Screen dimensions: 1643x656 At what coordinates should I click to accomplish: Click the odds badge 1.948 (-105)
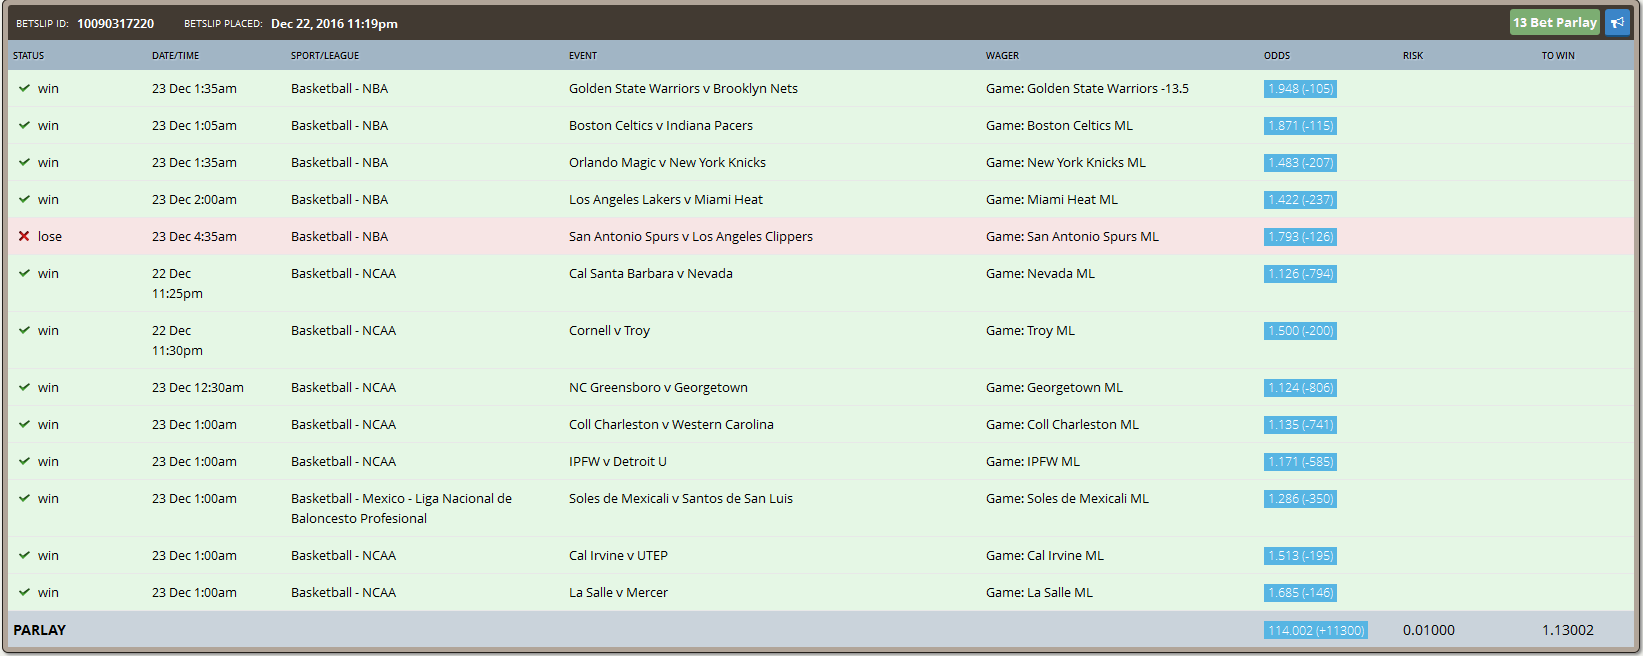(1300, 89)
